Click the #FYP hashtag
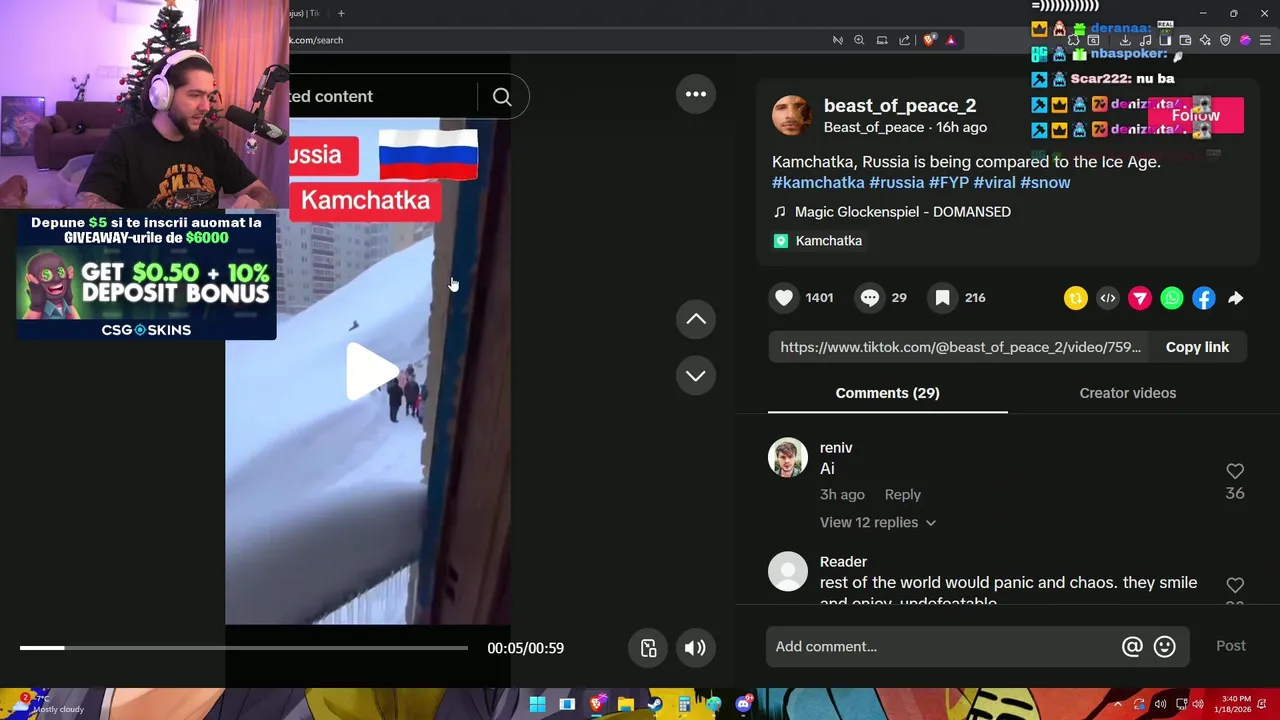This screenshot has width=1280, height=720. tap(948, 183)
